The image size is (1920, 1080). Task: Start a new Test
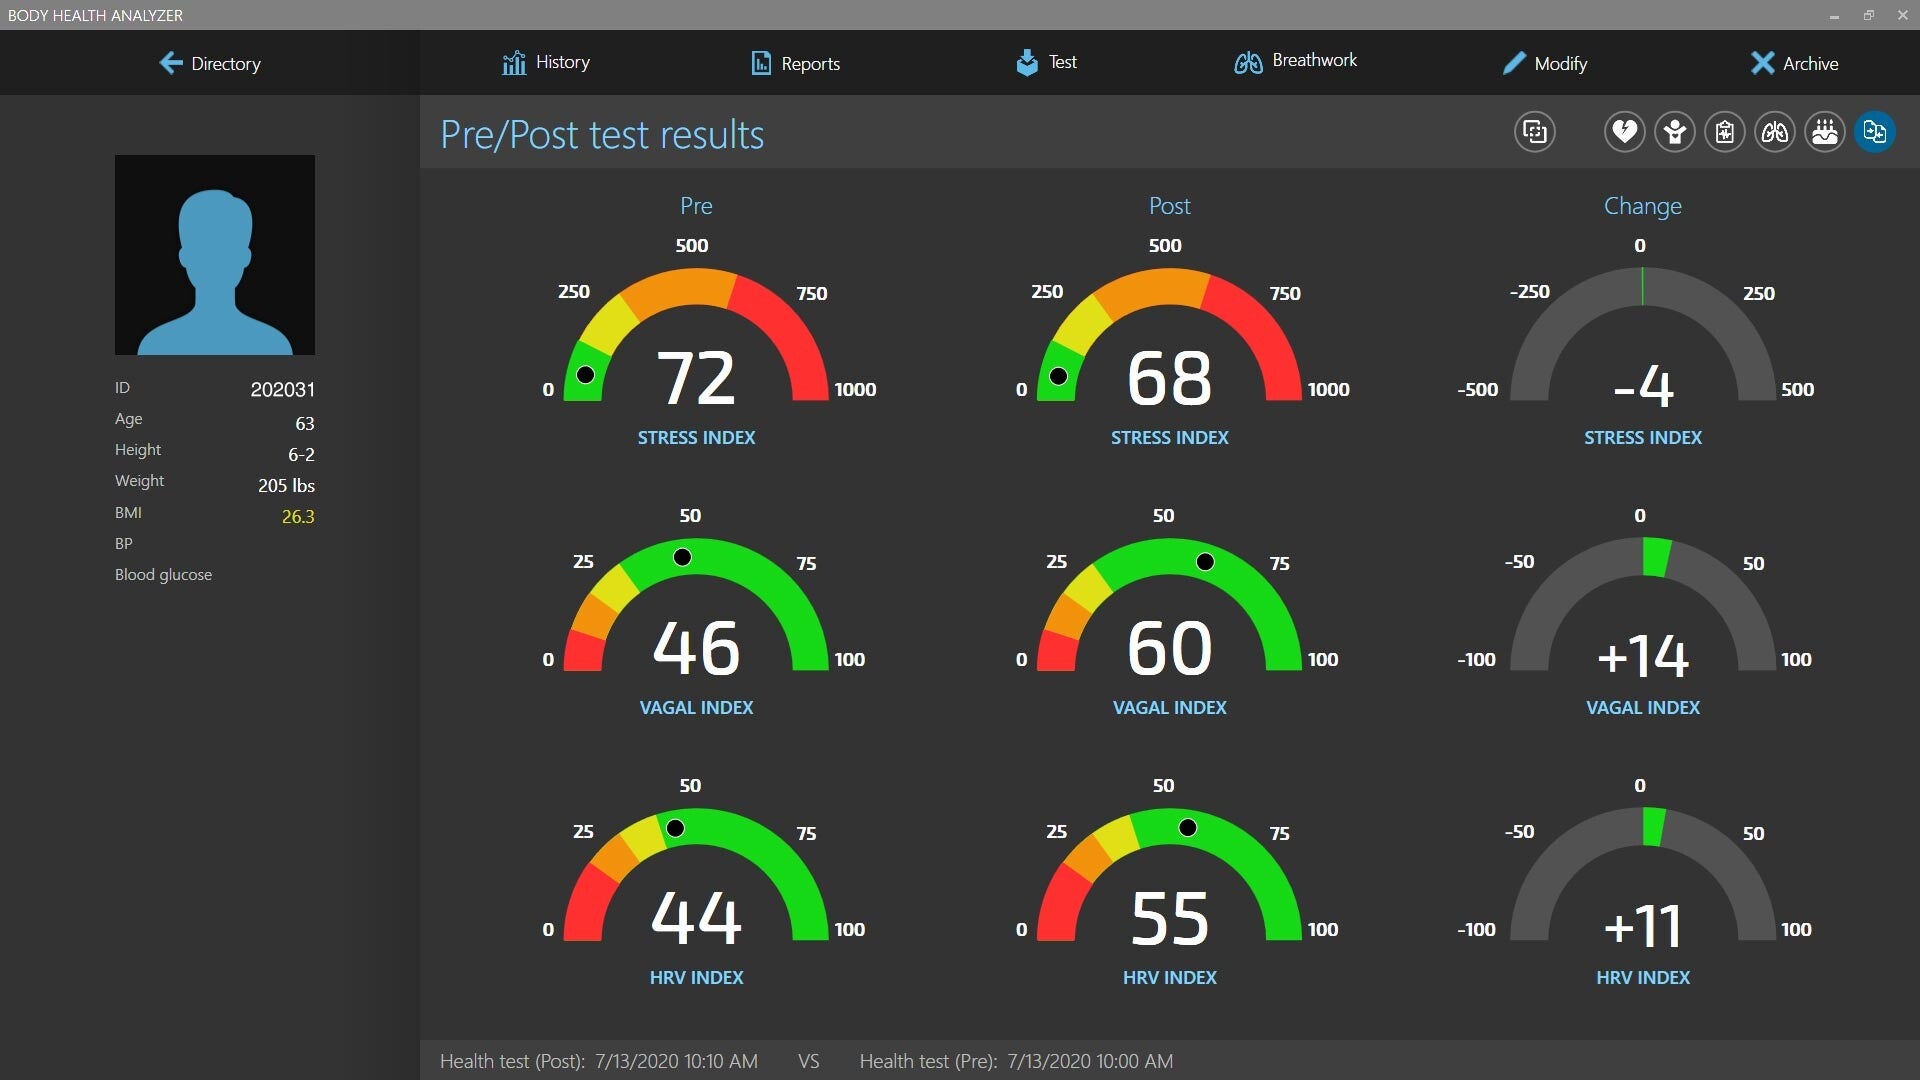(x=1046, y=62)
